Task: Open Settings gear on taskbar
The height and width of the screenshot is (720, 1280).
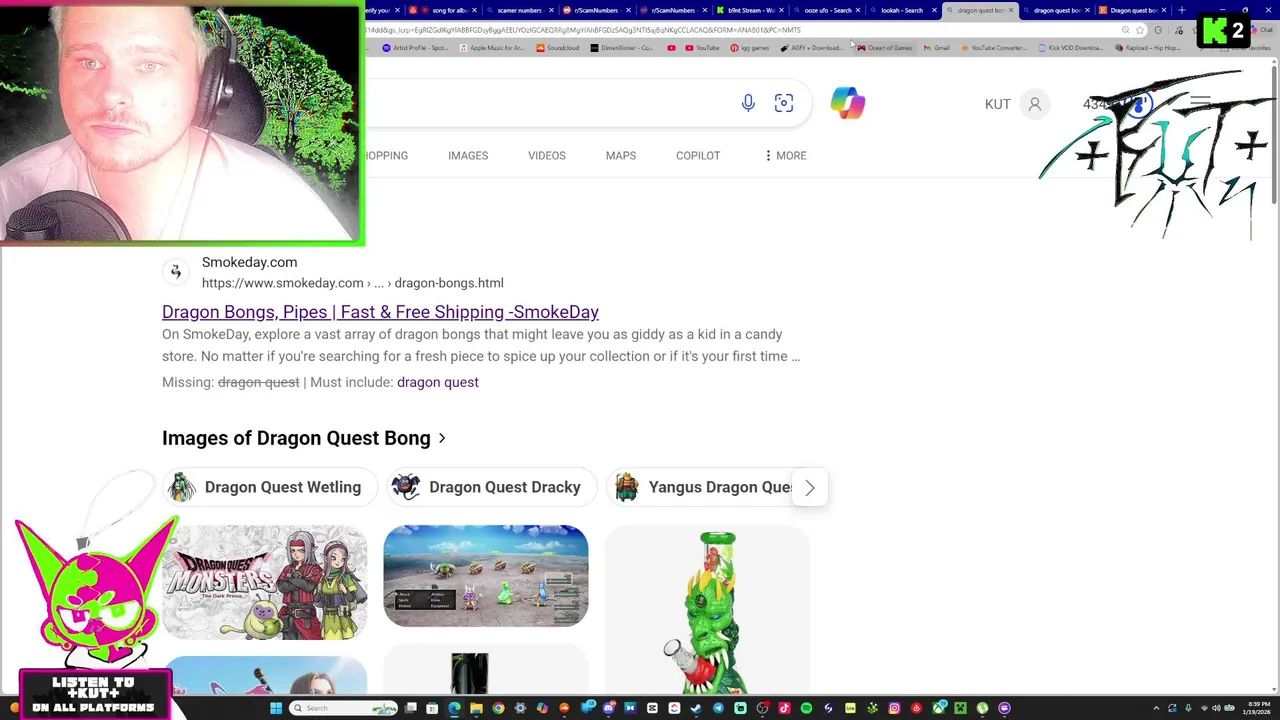Action: (x=520, y=708)
